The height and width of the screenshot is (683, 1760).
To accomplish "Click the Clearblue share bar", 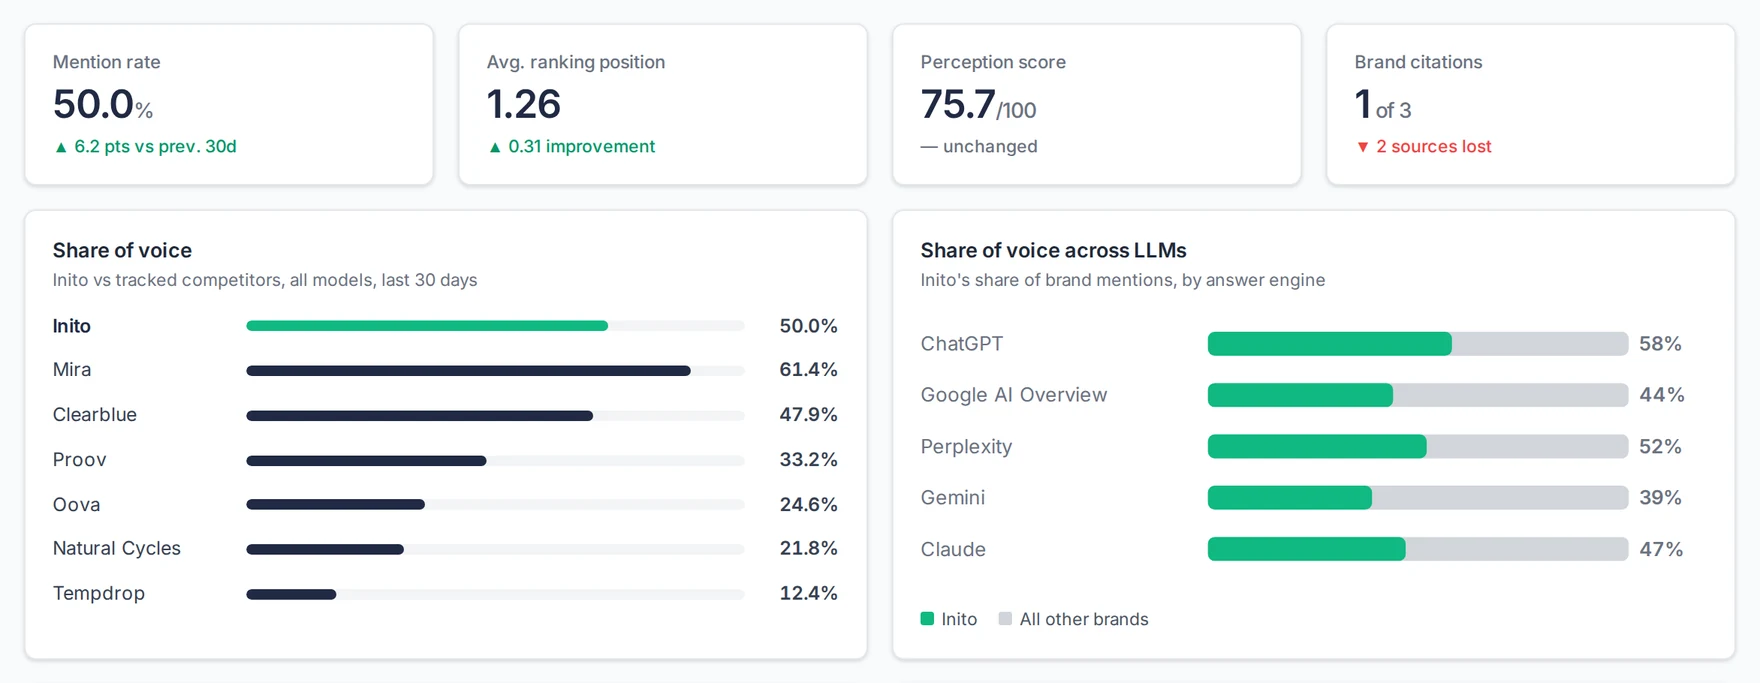I will click(x=419, y=416).
